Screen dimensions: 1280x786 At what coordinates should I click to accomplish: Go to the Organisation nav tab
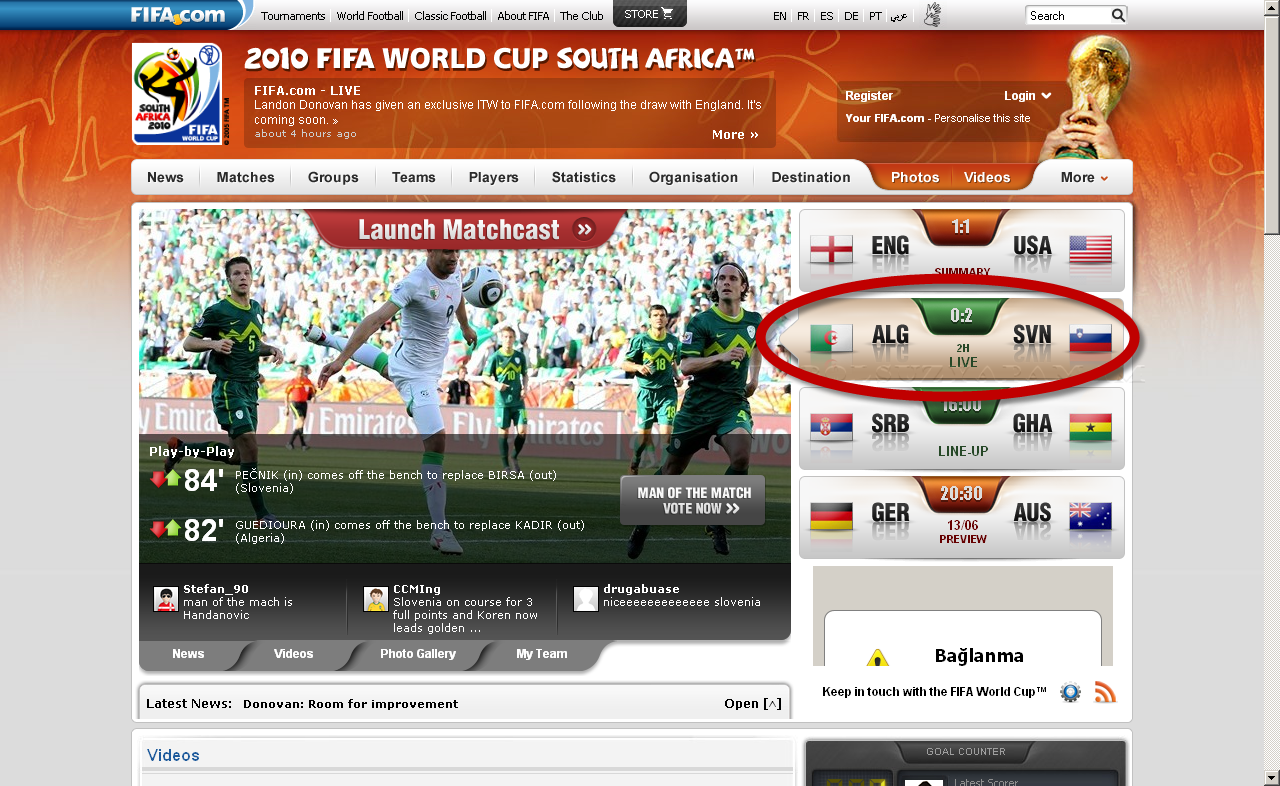click(x=693, y=177)
